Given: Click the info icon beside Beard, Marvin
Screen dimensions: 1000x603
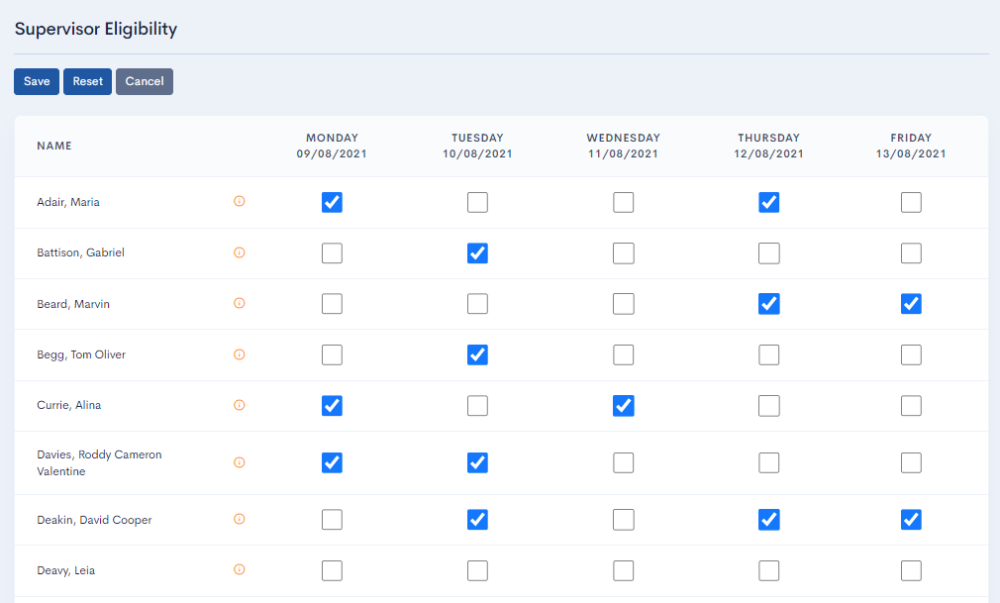Looking at the screenshot, I should pos(239,303).
